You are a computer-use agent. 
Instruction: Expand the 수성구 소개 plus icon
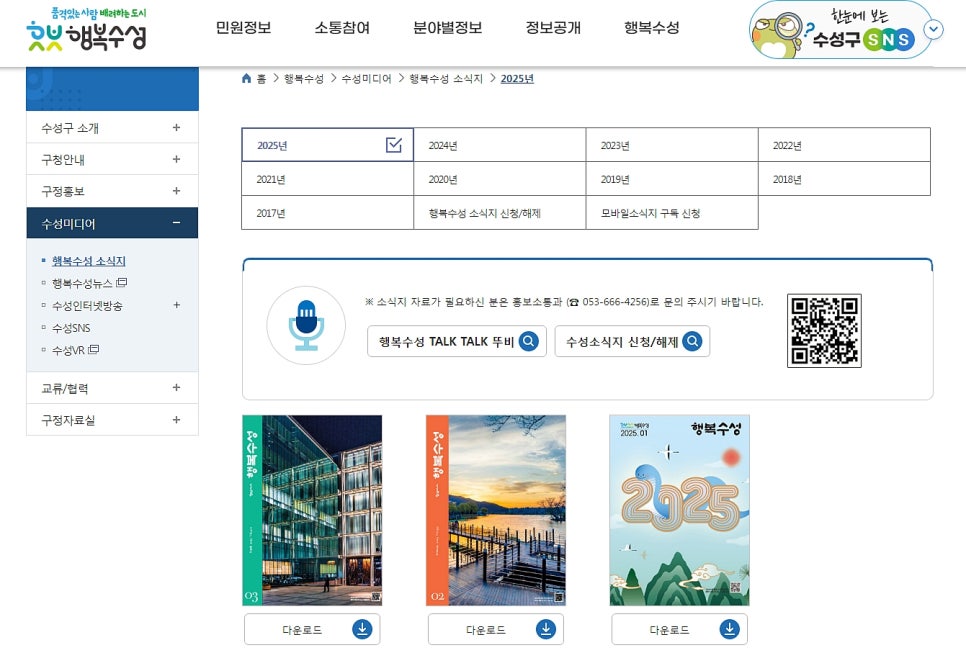tap(176, 128)
